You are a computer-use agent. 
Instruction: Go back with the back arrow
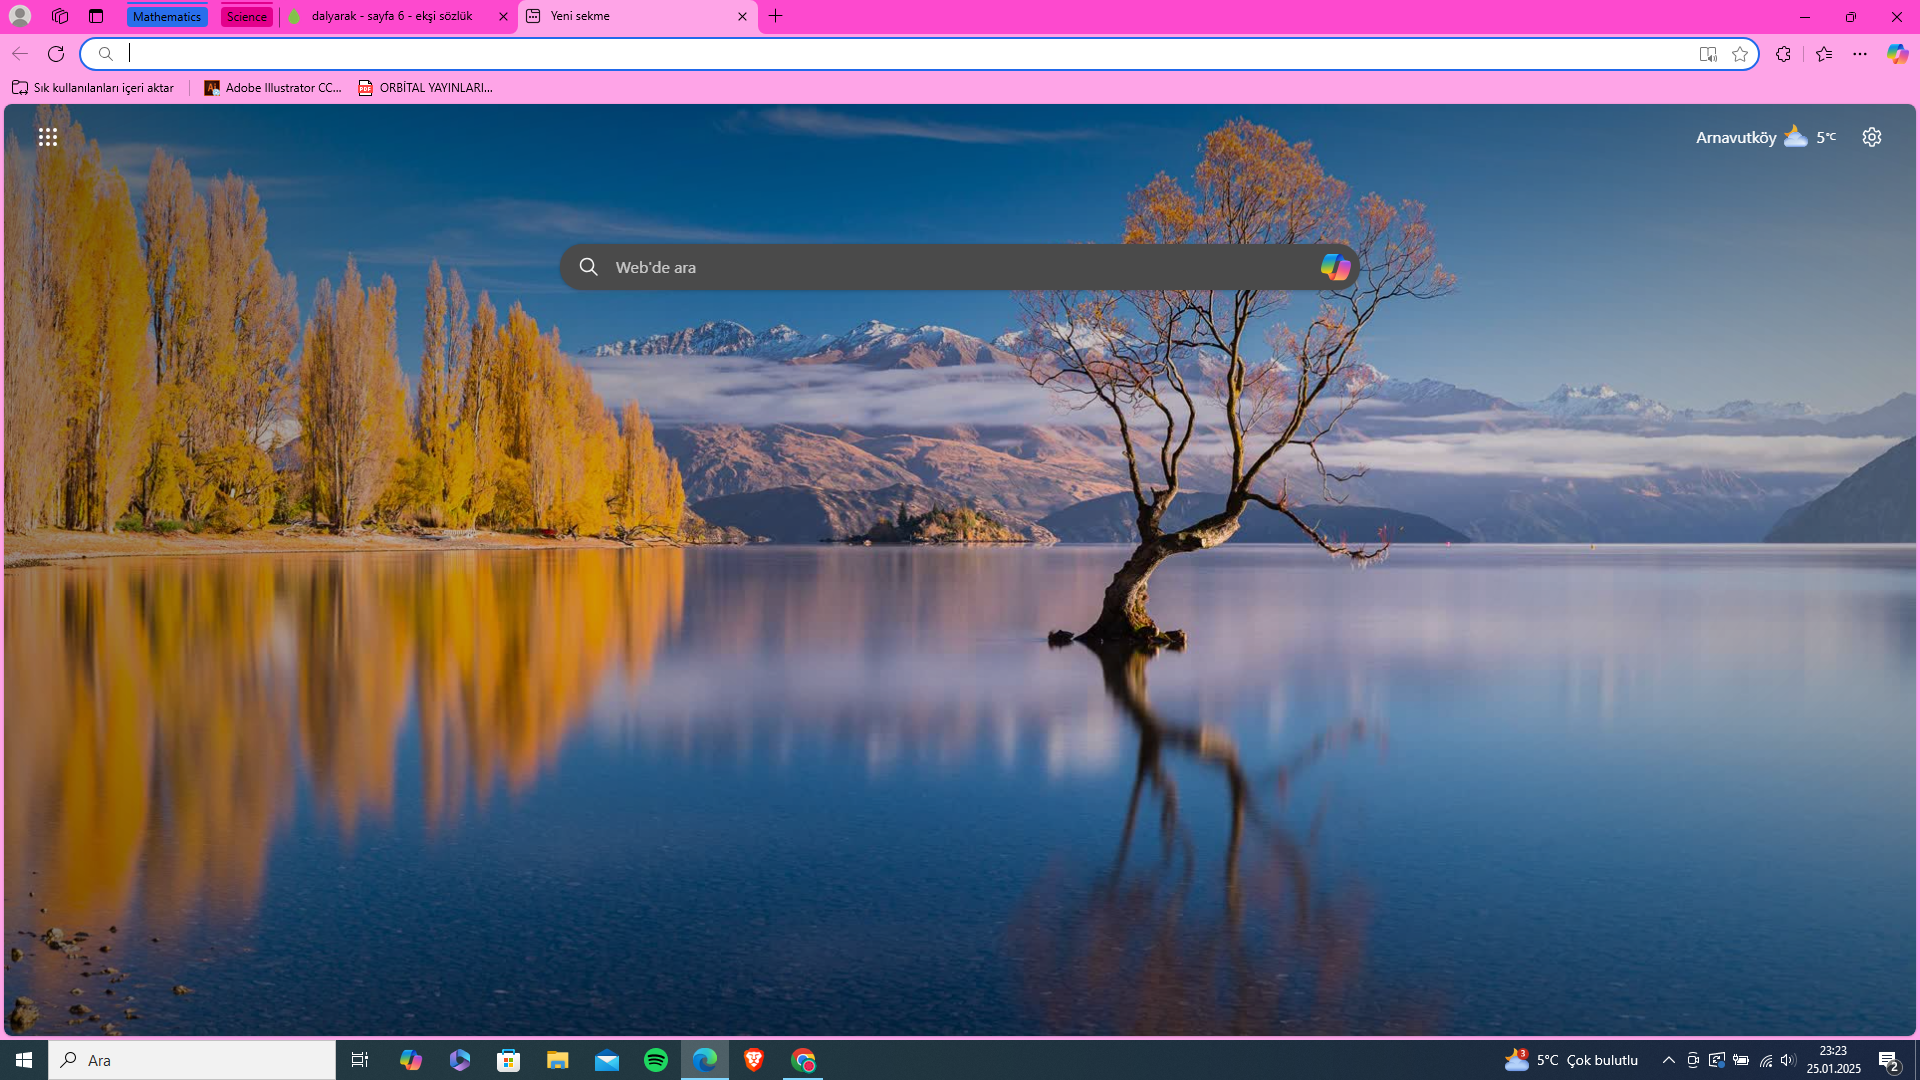[x=20, y=54]
